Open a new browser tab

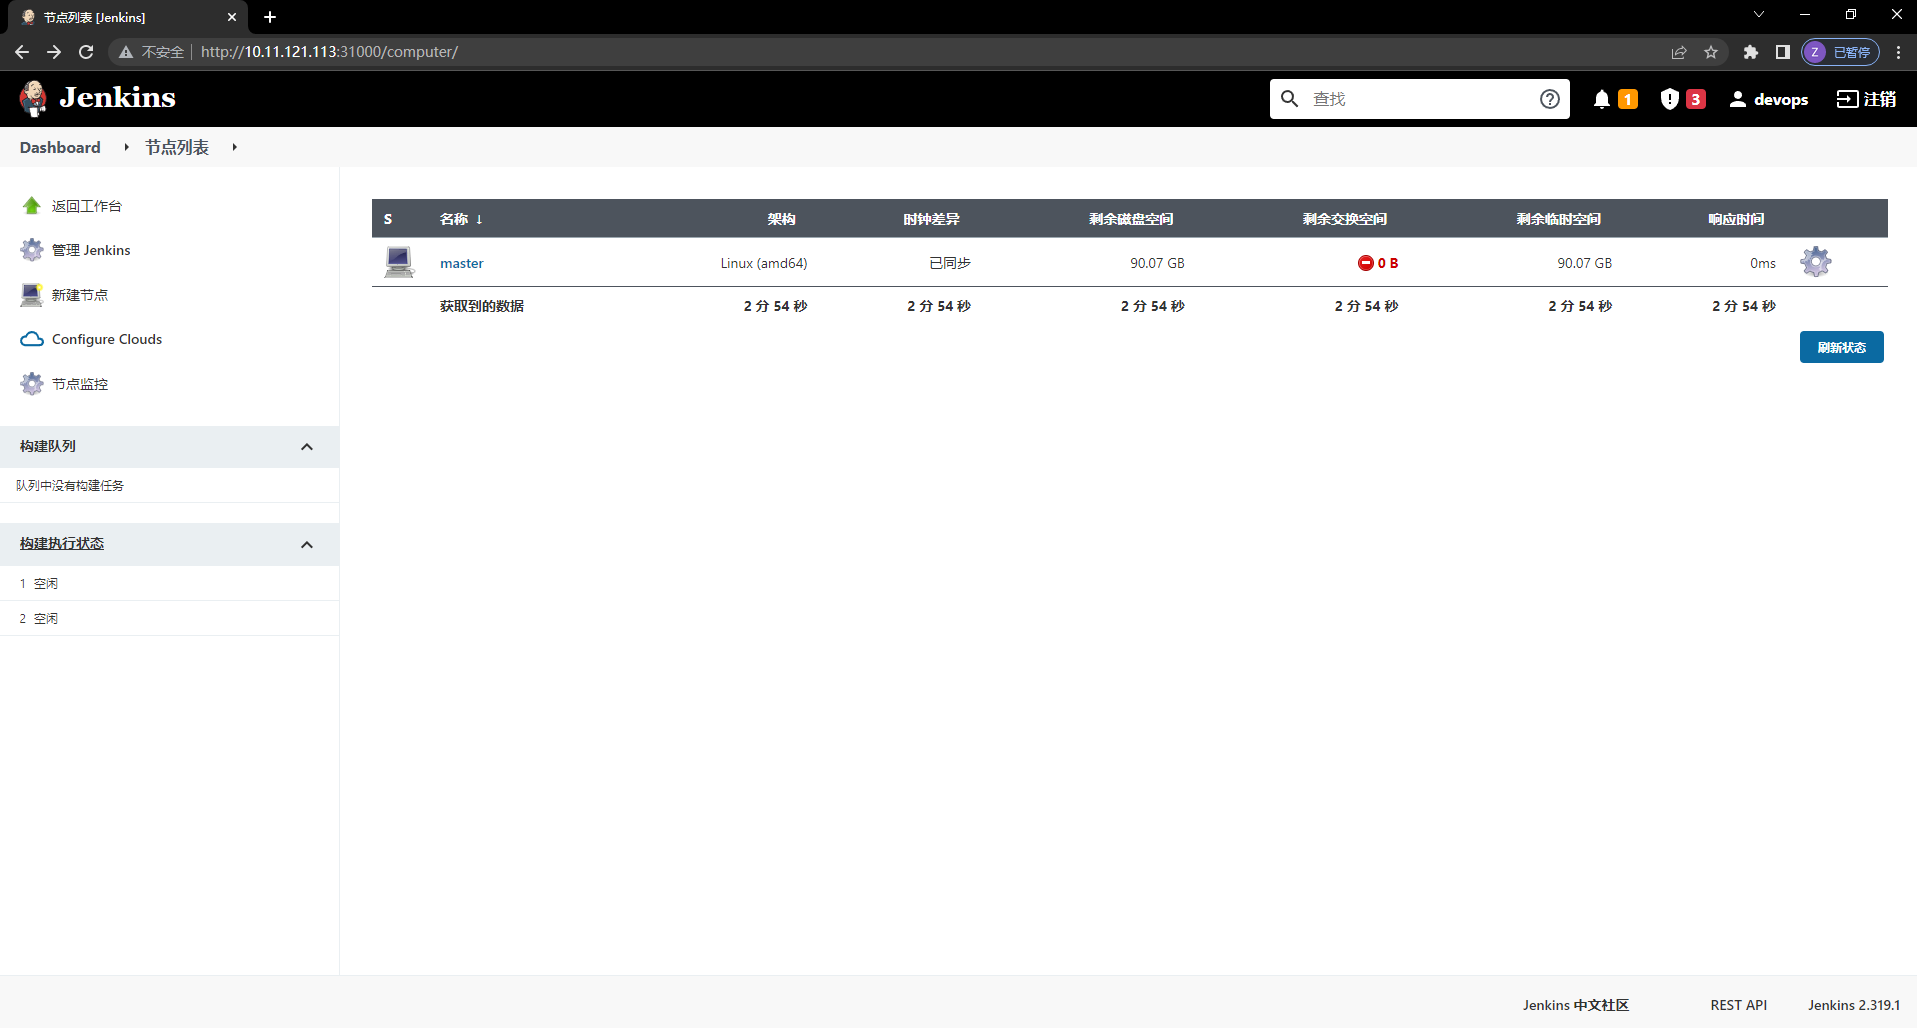(x=270, y=17)
